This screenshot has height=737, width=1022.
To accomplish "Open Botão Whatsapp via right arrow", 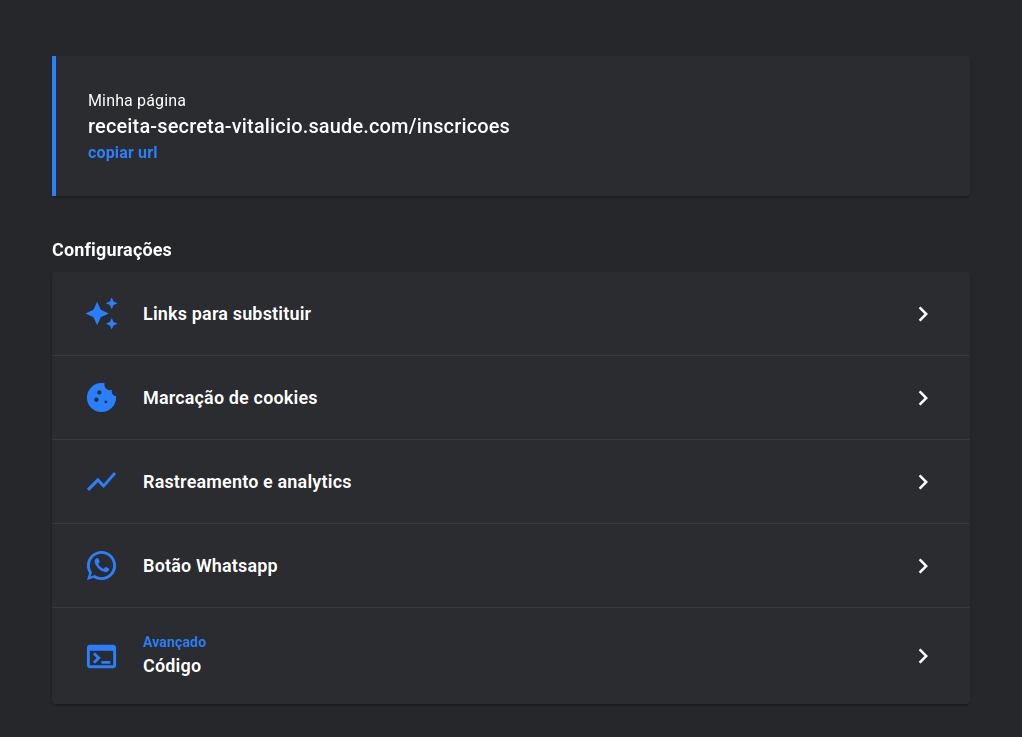I will pos(923,566).
